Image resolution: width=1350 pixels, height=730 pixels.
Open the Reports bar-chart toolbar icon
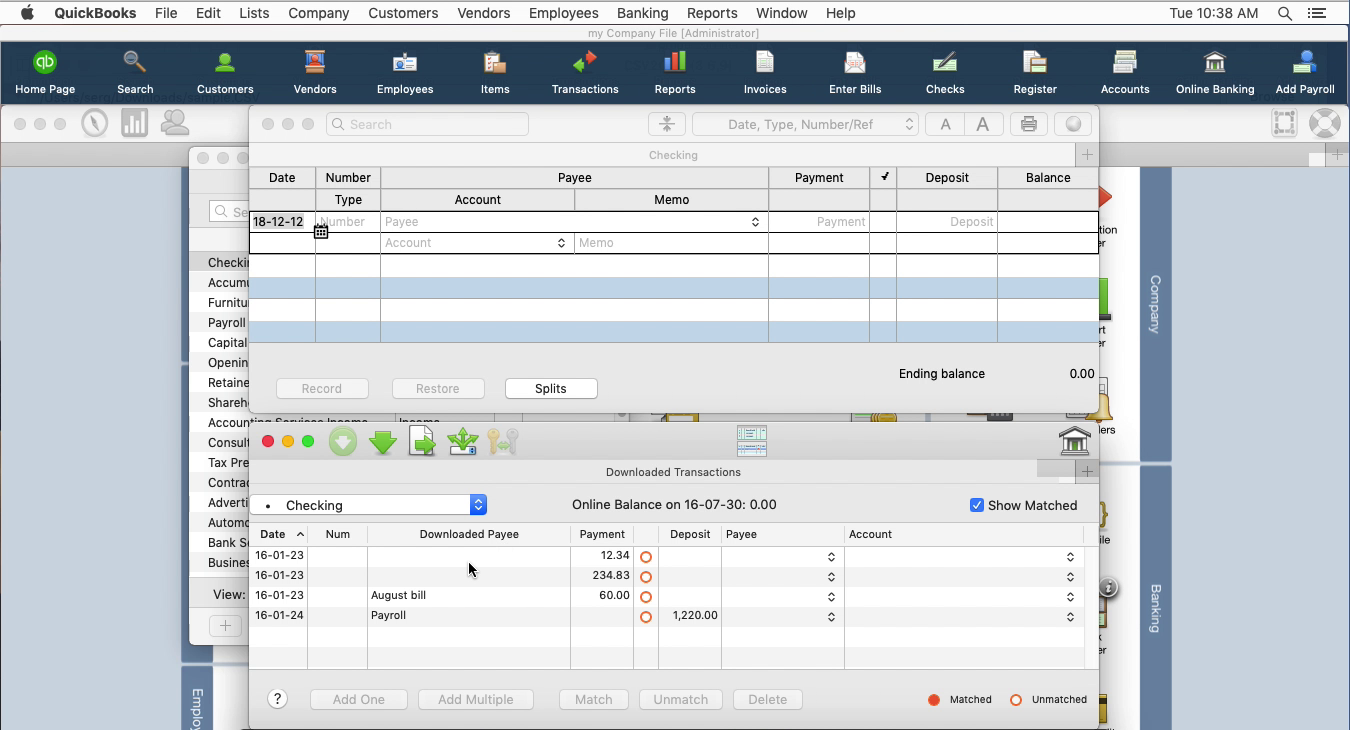click(x=675, y=72)
